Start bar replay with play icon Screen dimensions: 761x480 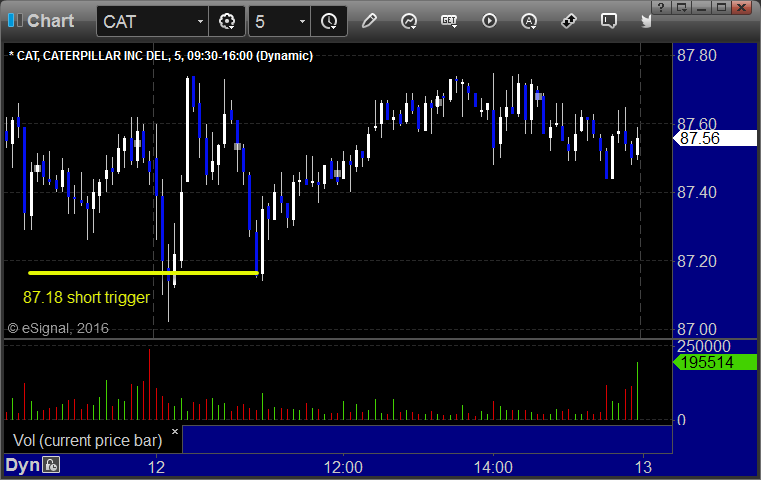(489, 21)
